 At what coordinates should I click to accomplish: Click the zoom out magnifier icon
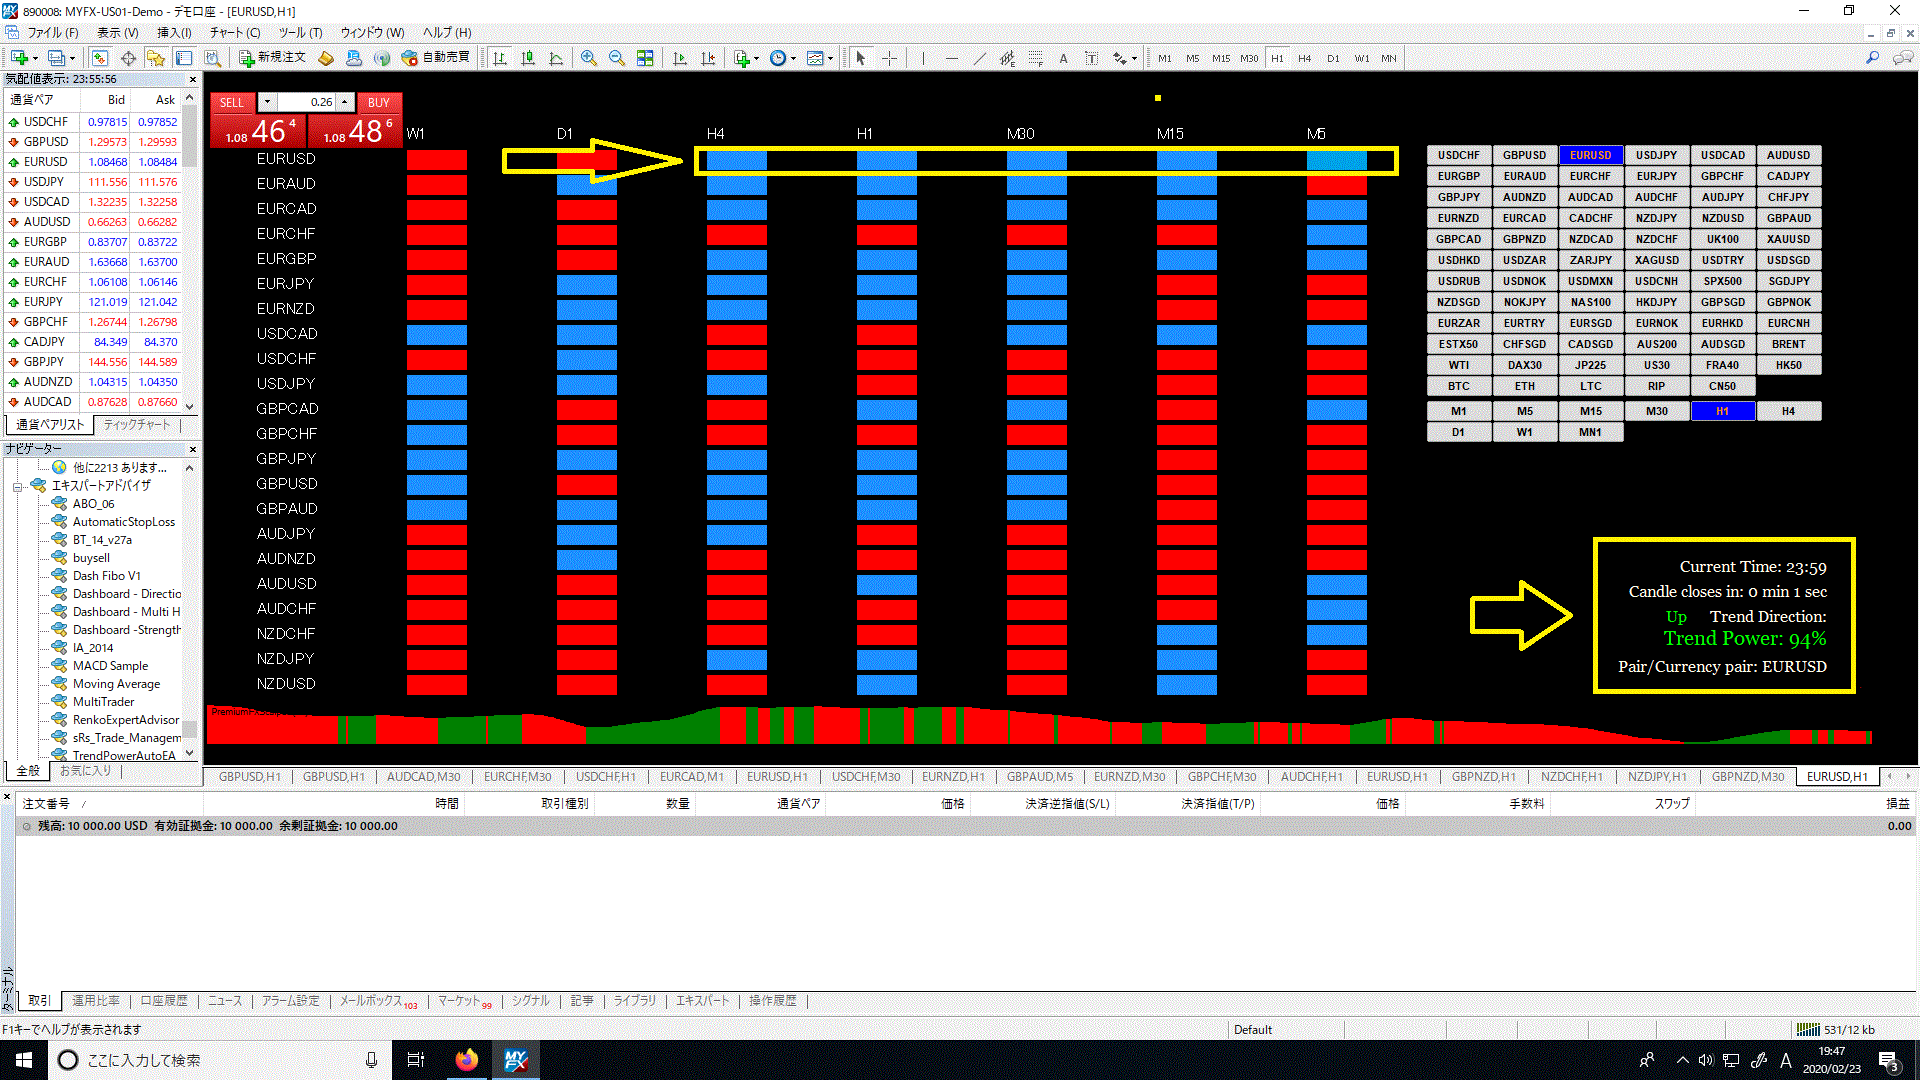point(617,58)
